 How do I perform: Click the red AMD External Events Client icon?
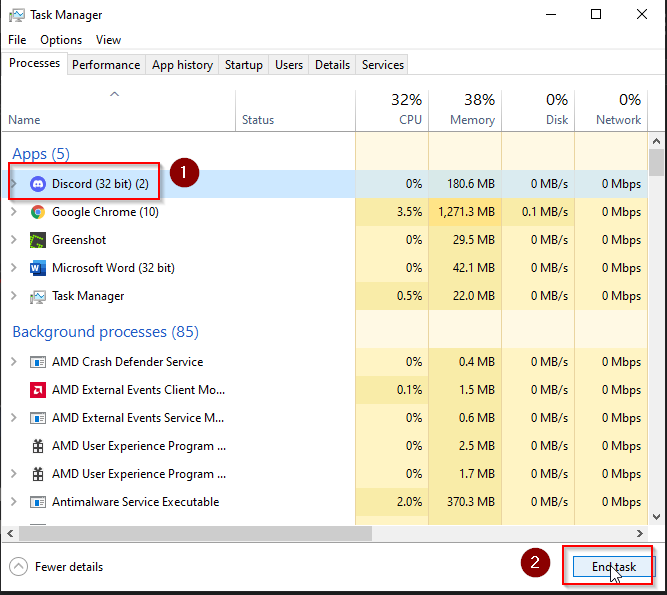tap(38, 390)
